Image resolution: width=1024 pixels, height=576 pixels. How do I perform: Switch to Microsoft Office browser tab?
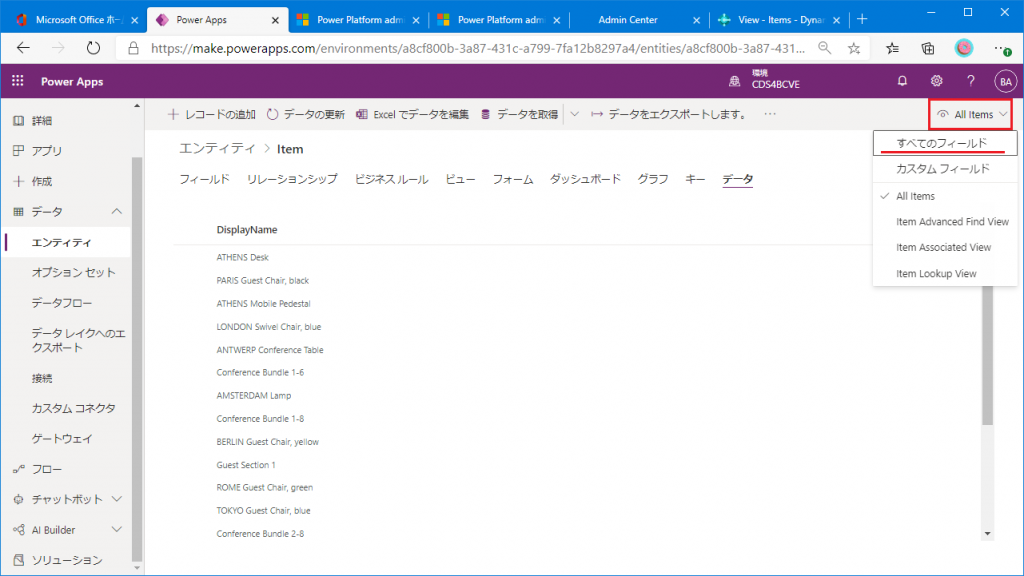point(78,20)
